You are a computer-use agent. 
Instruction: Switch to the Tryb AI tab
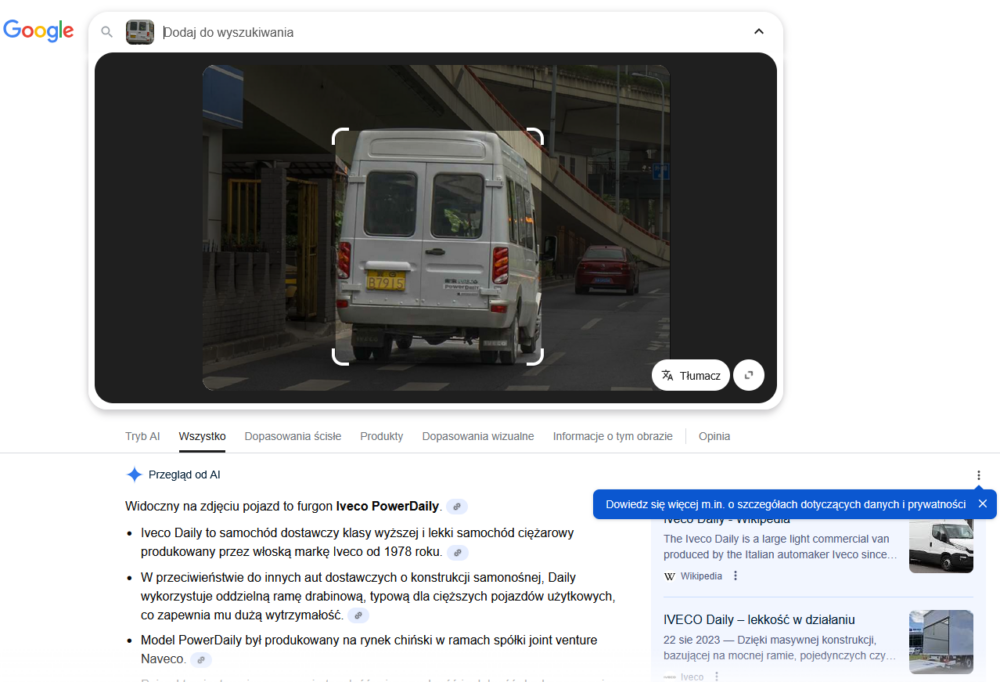142,436
